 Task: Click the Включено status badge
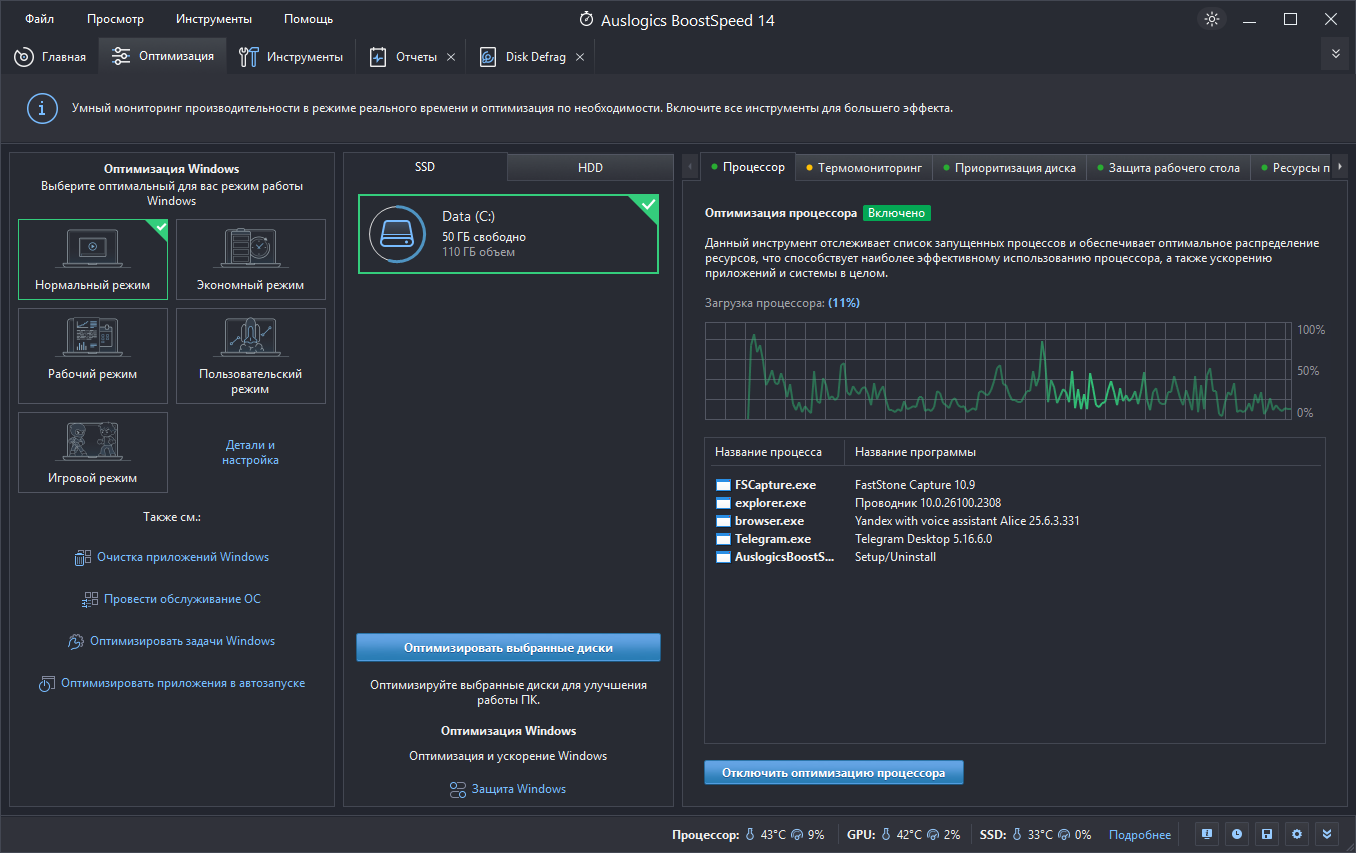[897, 213]
